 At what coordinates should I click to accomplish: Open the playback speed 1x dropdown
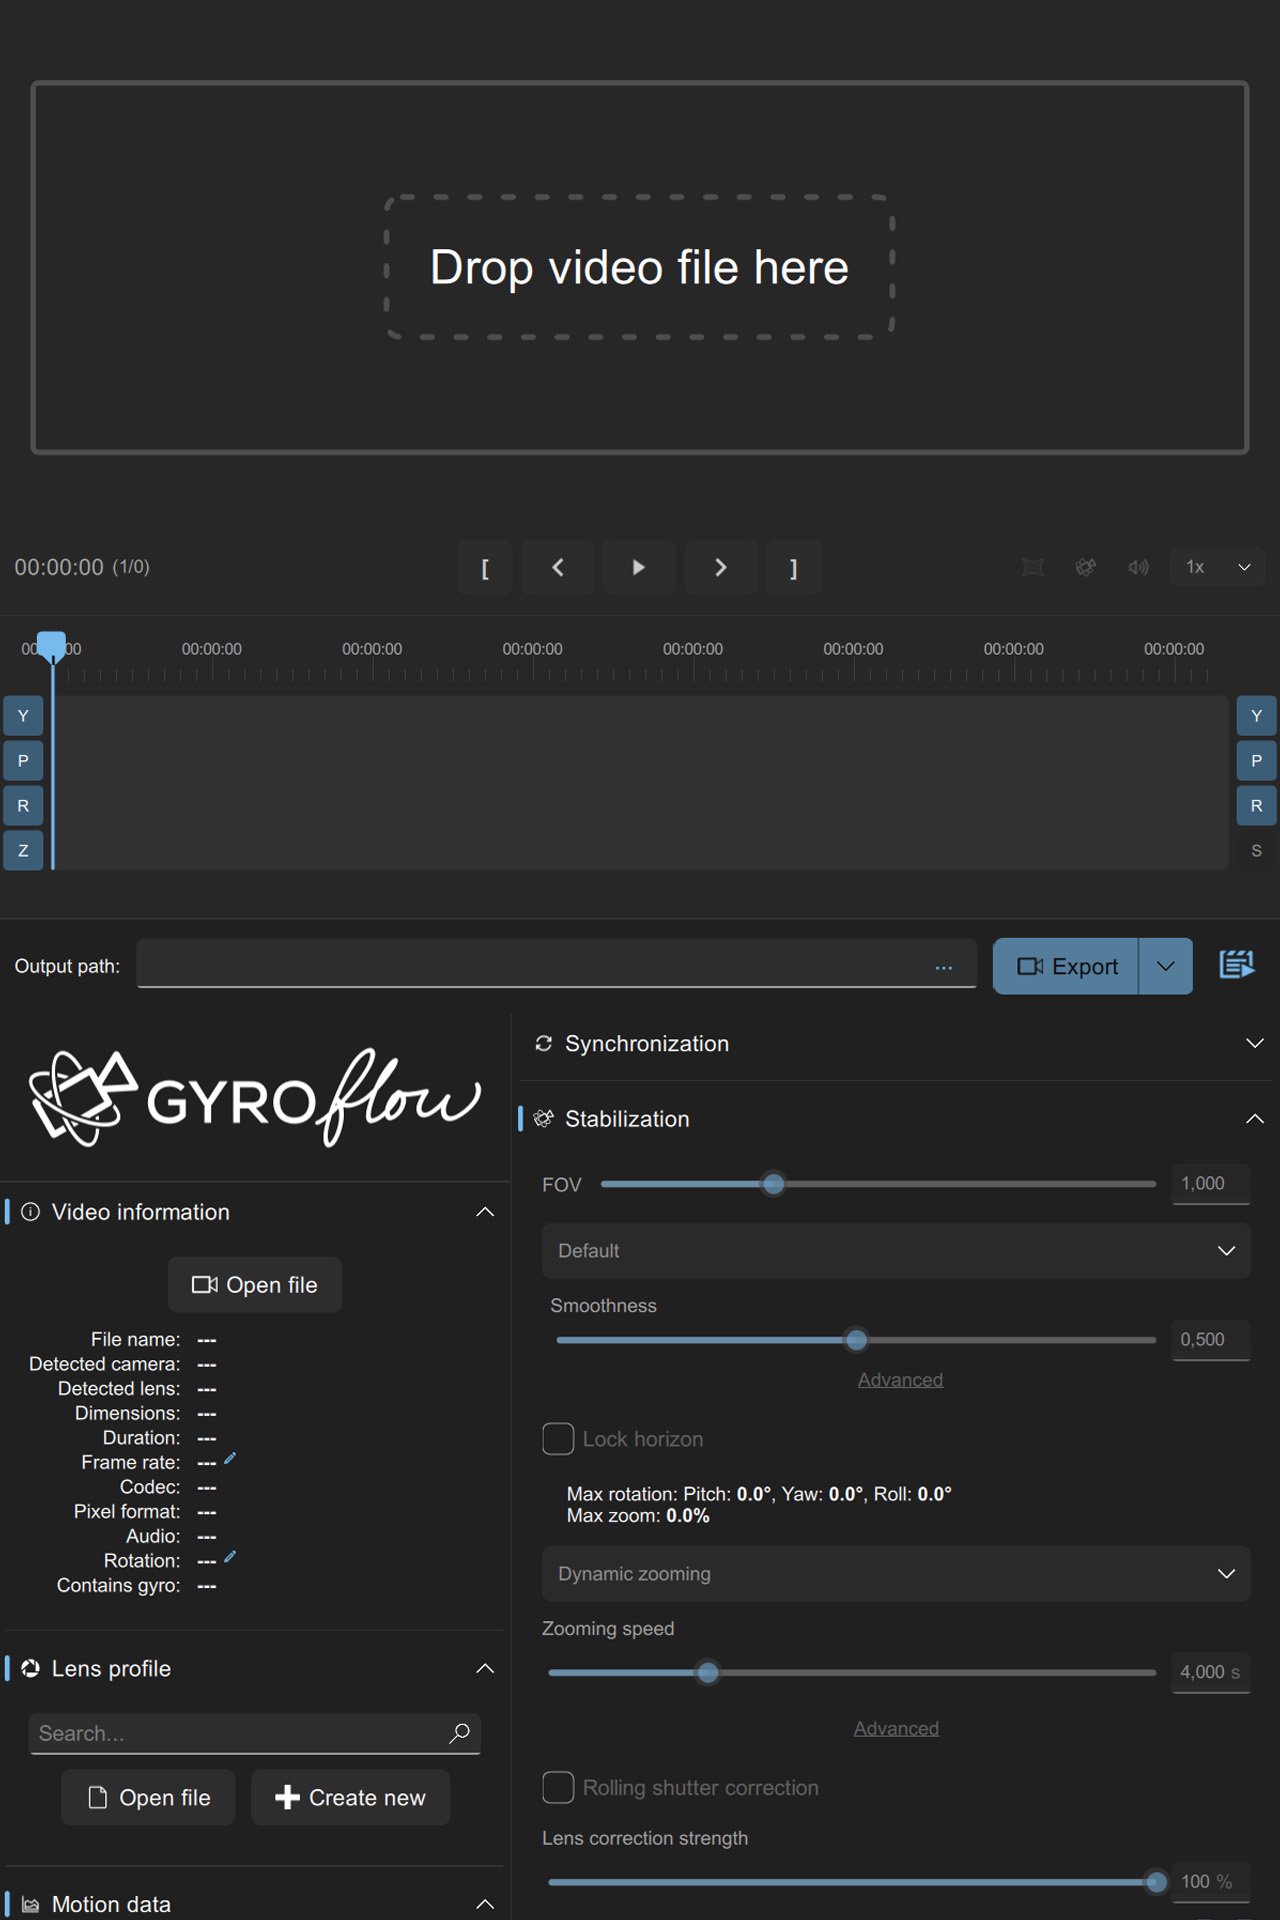[1217, 567]
